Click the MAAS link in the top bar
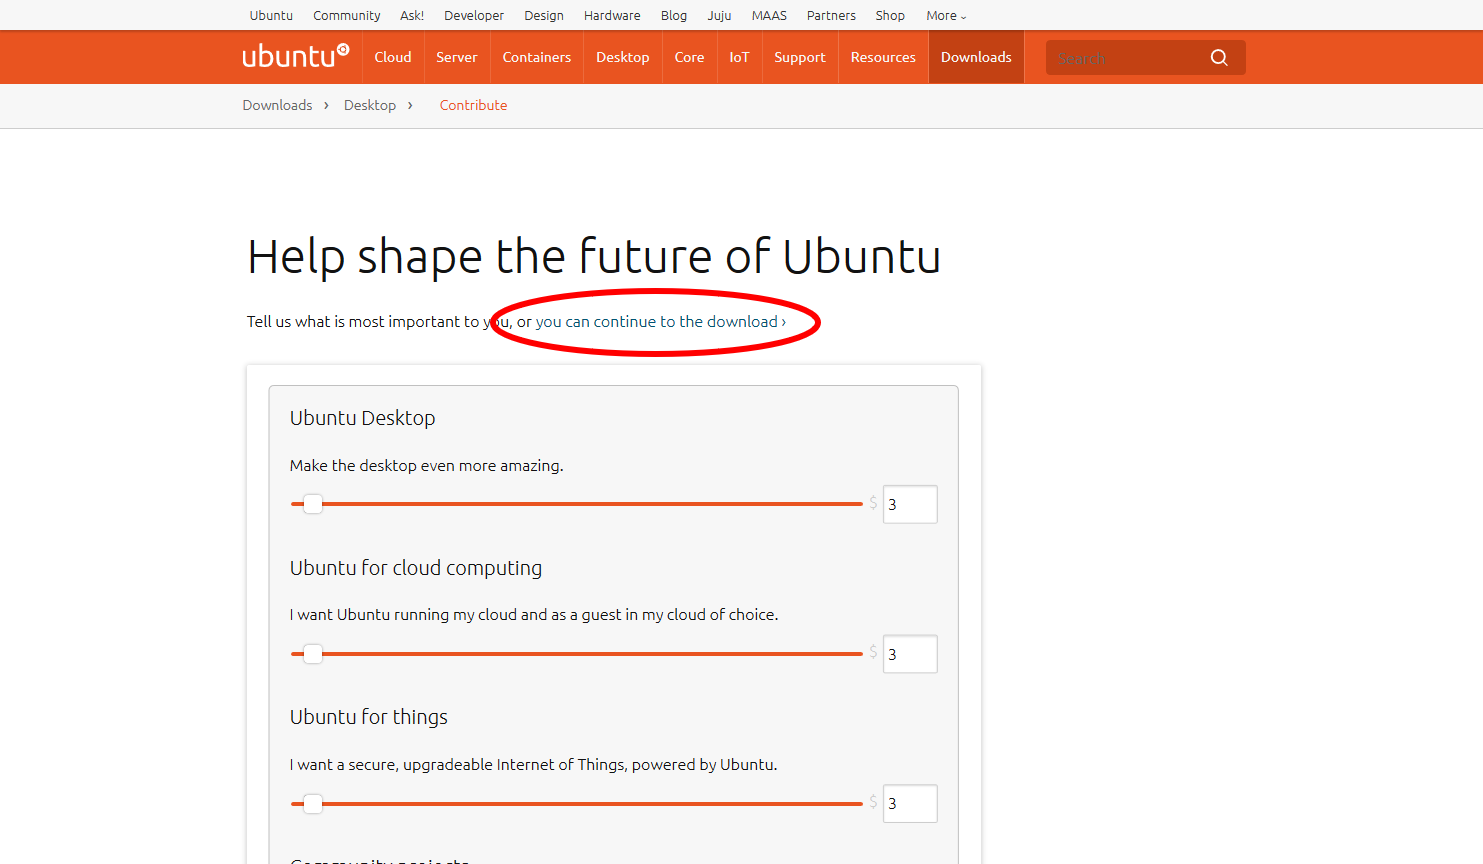 pyautogui.click(x=769, y=16)
